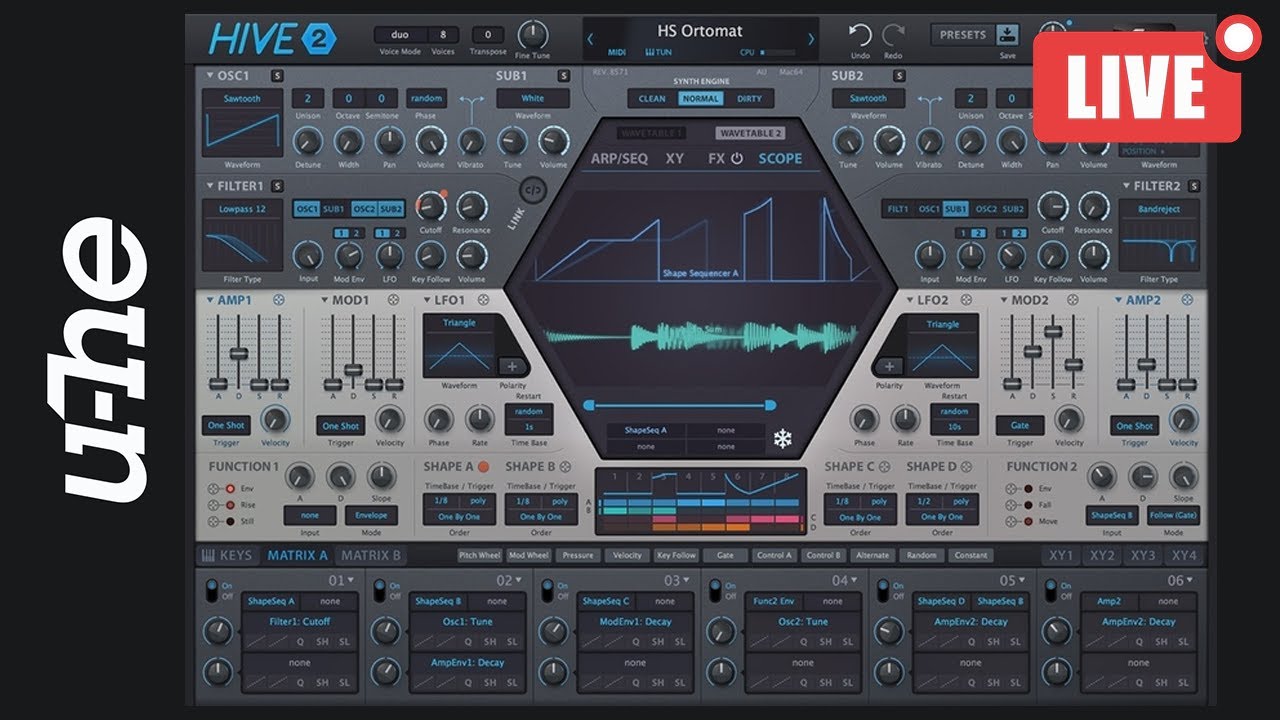Image resolution: width=1280 pixels, height=720 pixels.
Task: Toggle OSC1 input on Filter1
Action: [x=306, y=209]
